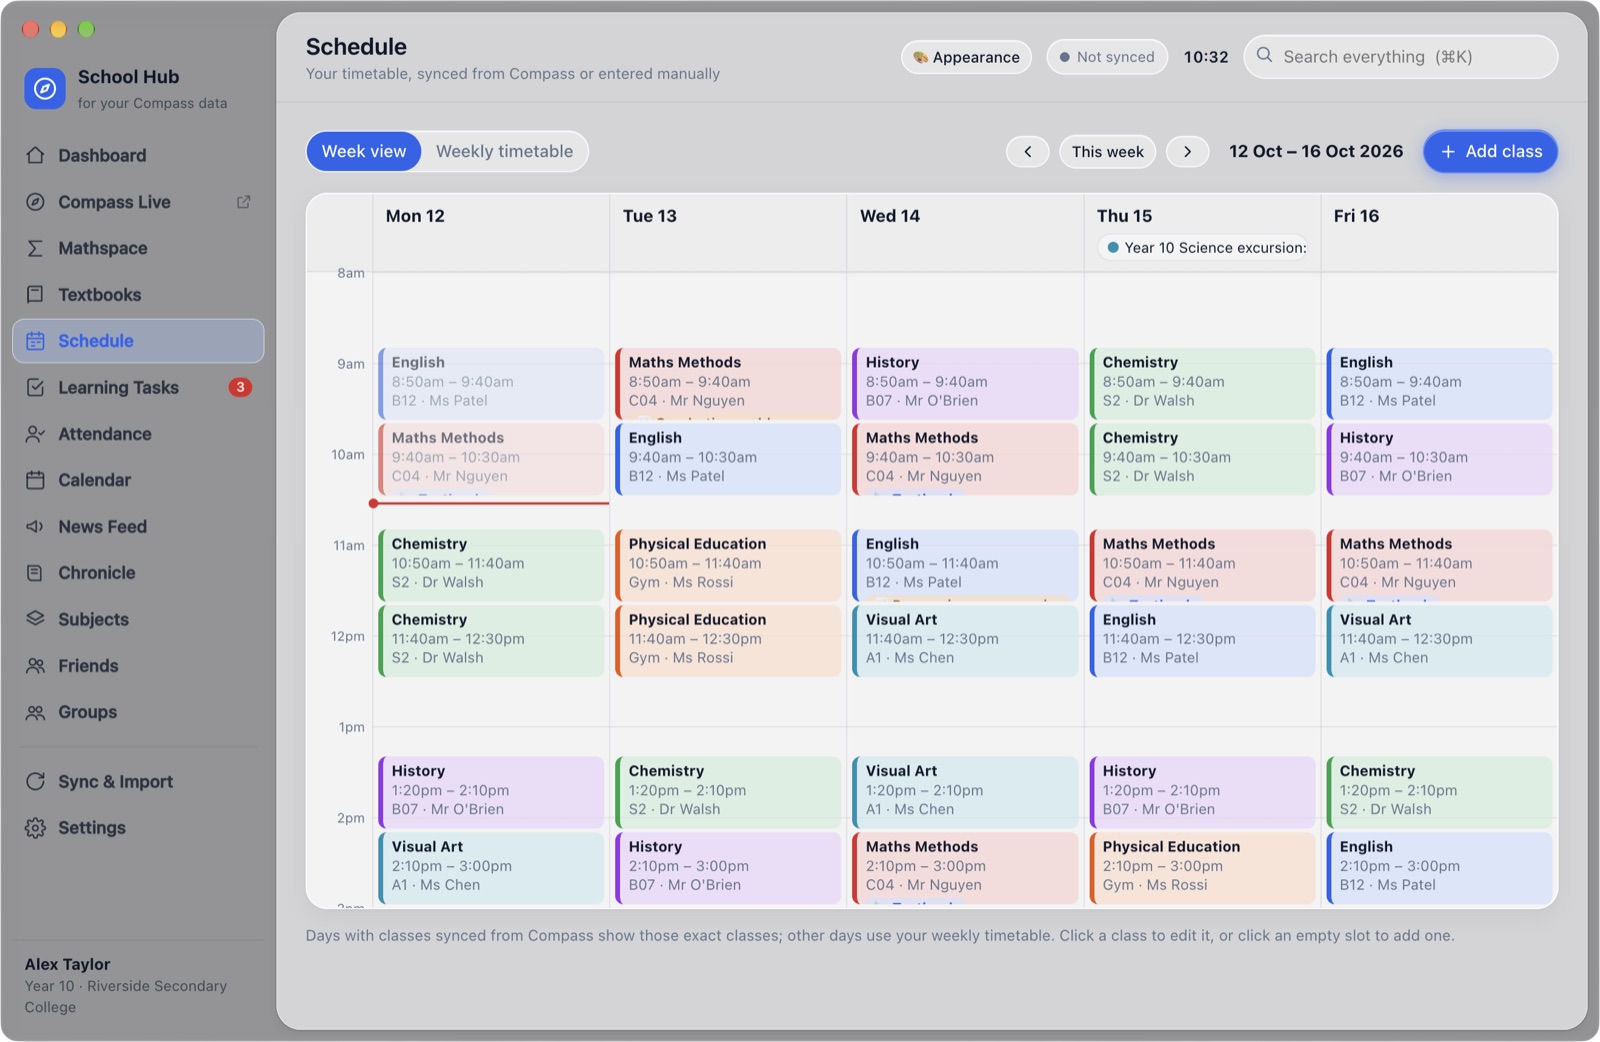Click the News Feed megaphone icon
This screenshot has height=1042, width=1600.
pos(36,526)
